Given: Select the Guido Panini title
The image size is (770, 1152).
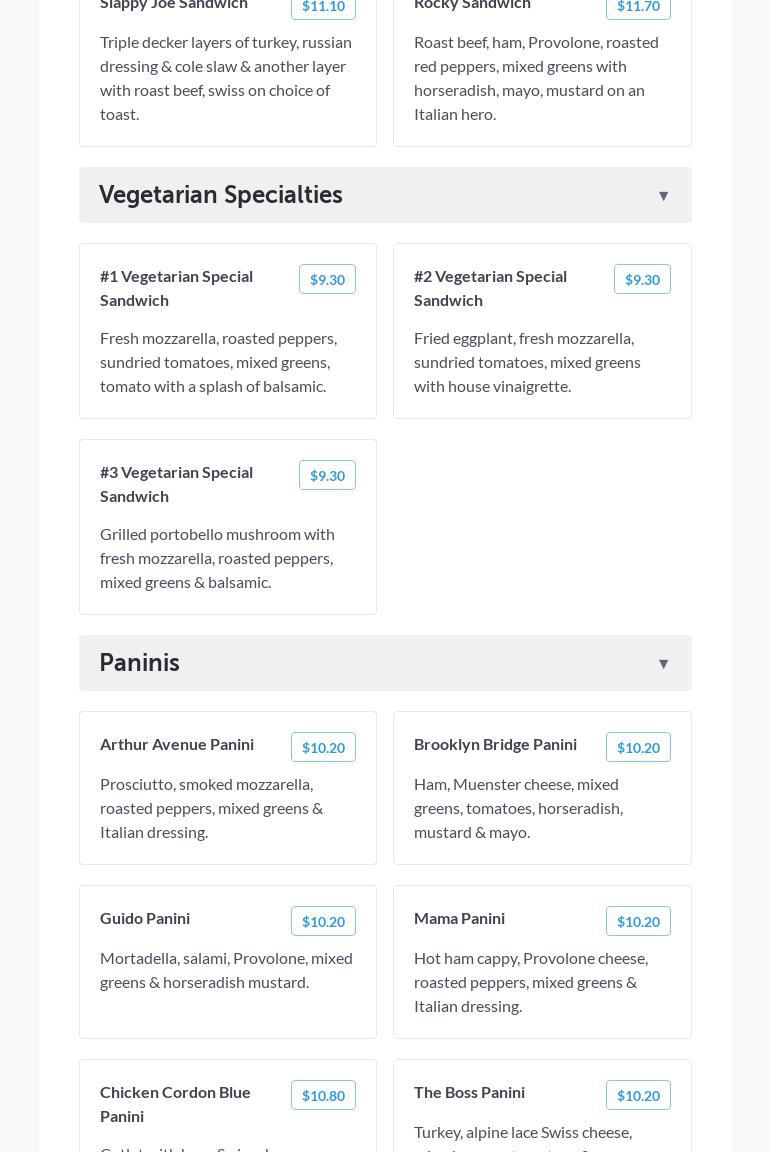Looking at the screenshot, I should pyautogui.click(x=145, y=918).
